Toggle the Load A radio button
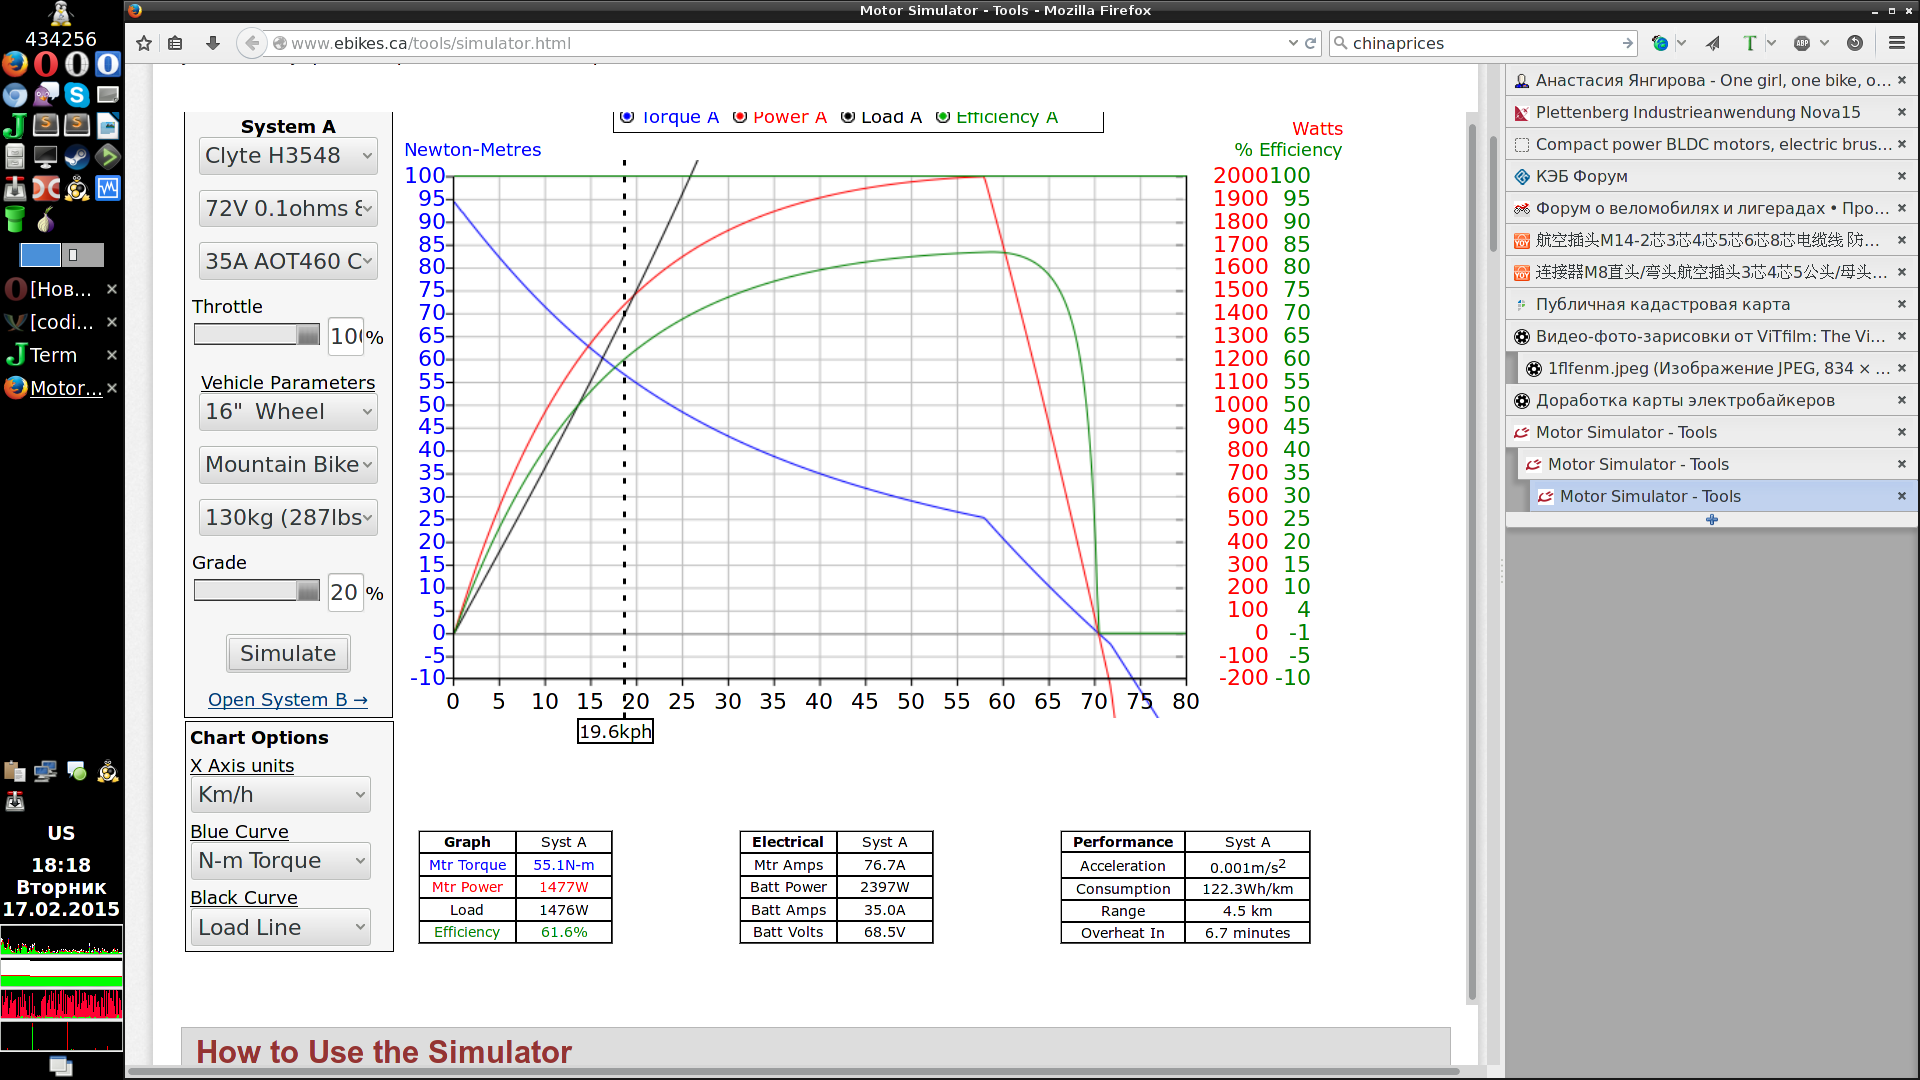This screenshot has height=1080, width=1920. pyautogui.click(x=848, y=117)
